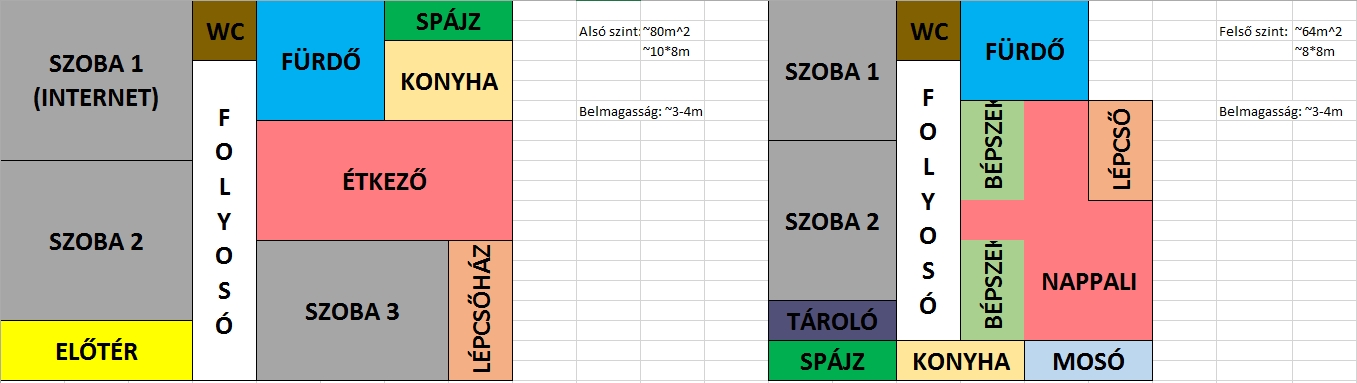Image resolution: width=1357 pixels, height=383 pixels.
Task: Click the red NAPPALI area
Action: pos(1088,281)
